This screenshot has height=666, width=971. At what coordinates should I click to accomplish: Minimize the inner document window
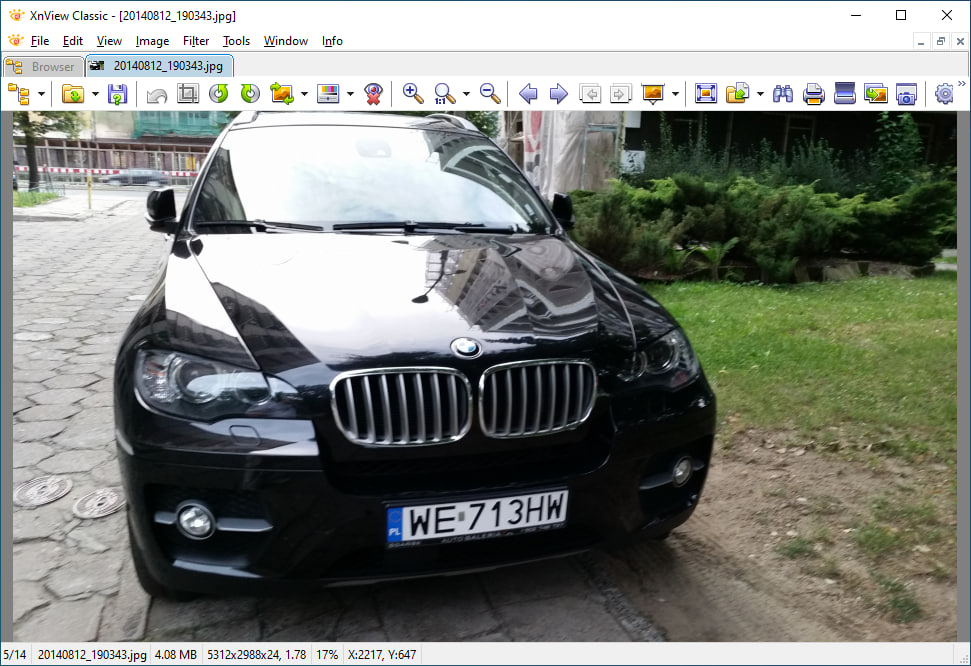click(921, 42)
